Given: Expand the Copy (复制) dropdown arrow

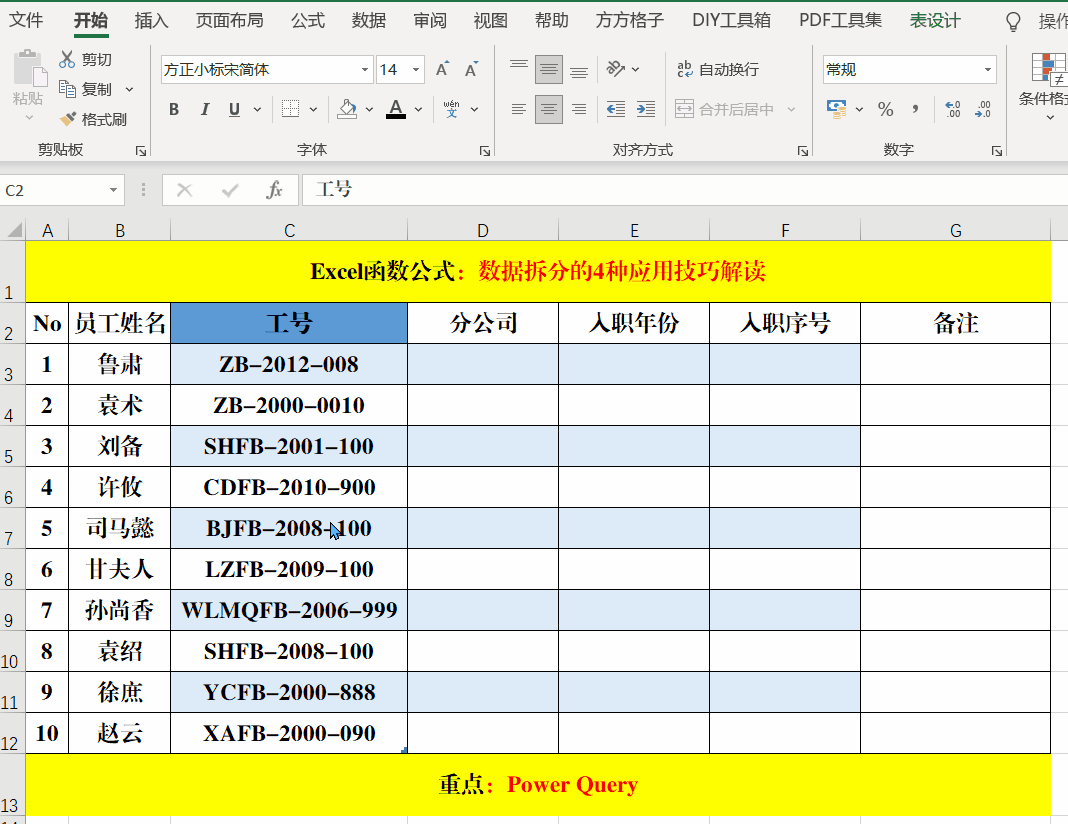Looking at the screenshot, I should (x=129, y=89).
